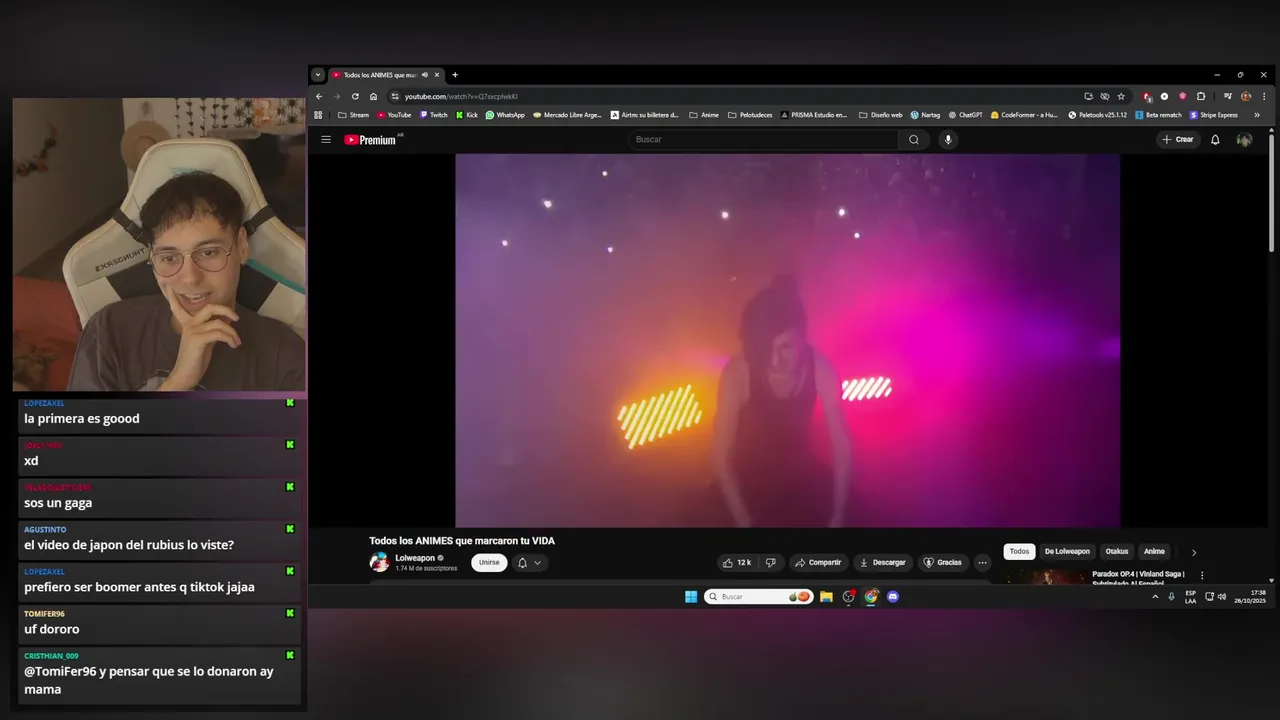Go to the browser home page icon

click(x=373, y=96)
